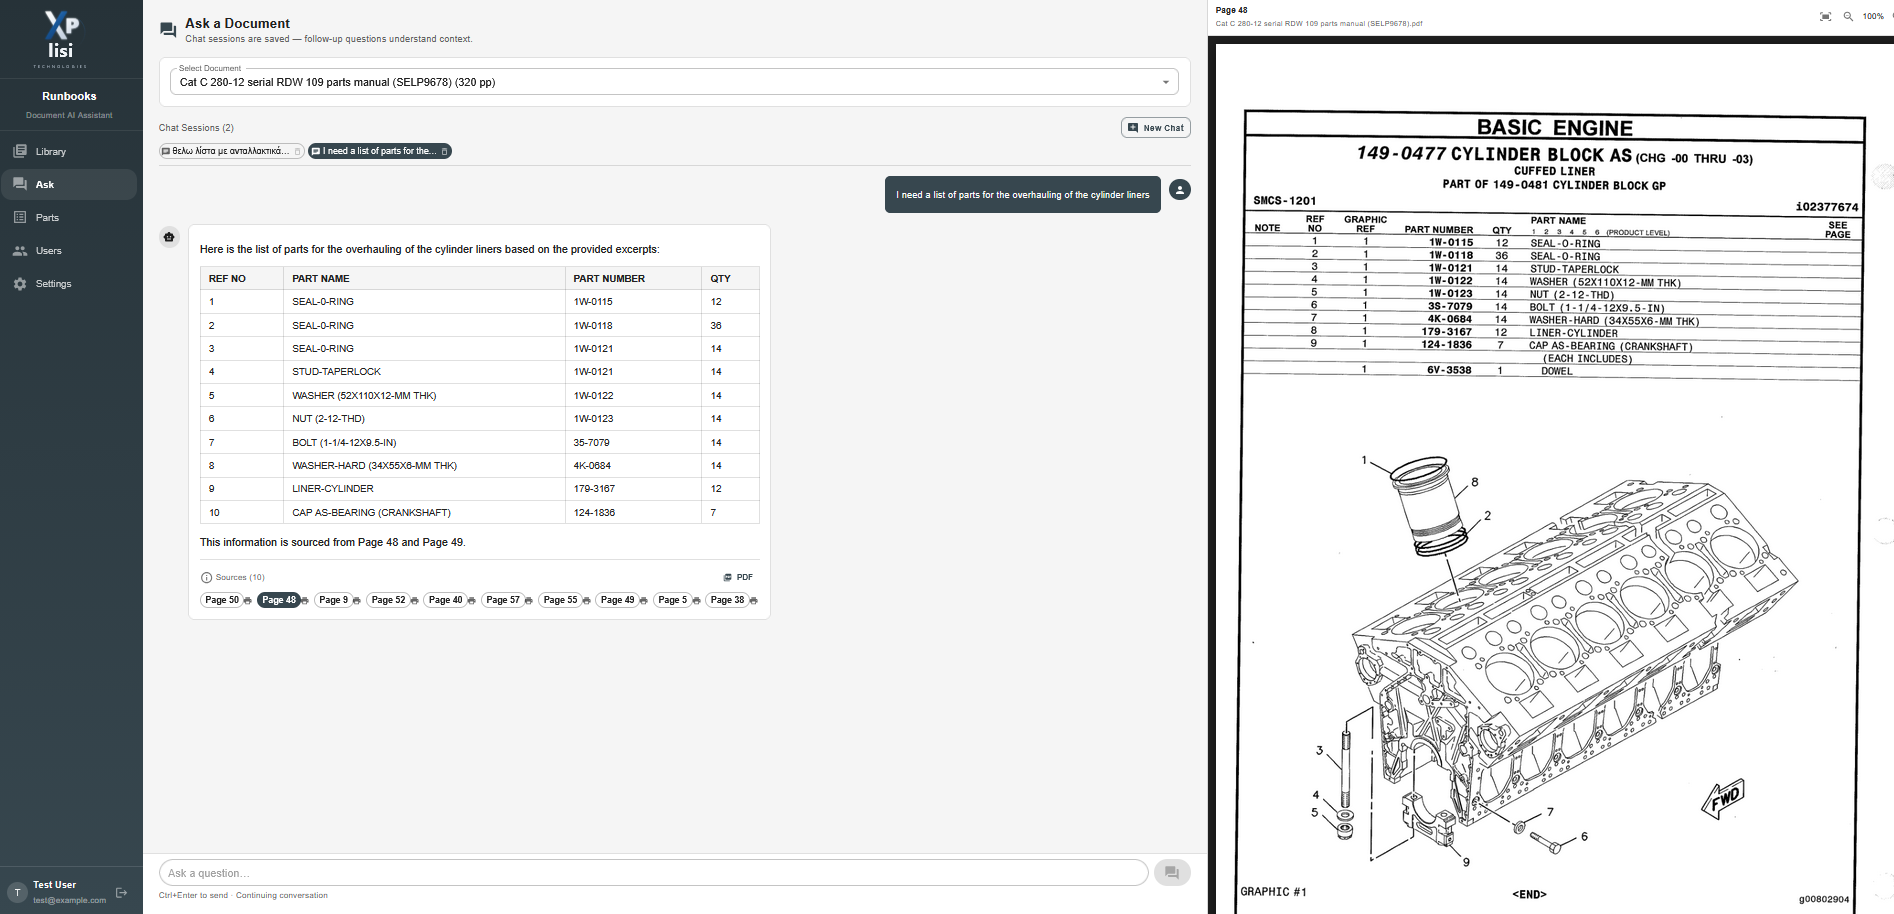Click the print icon next to Page 5
1894x914 pixels.
[x=696, y=601]
